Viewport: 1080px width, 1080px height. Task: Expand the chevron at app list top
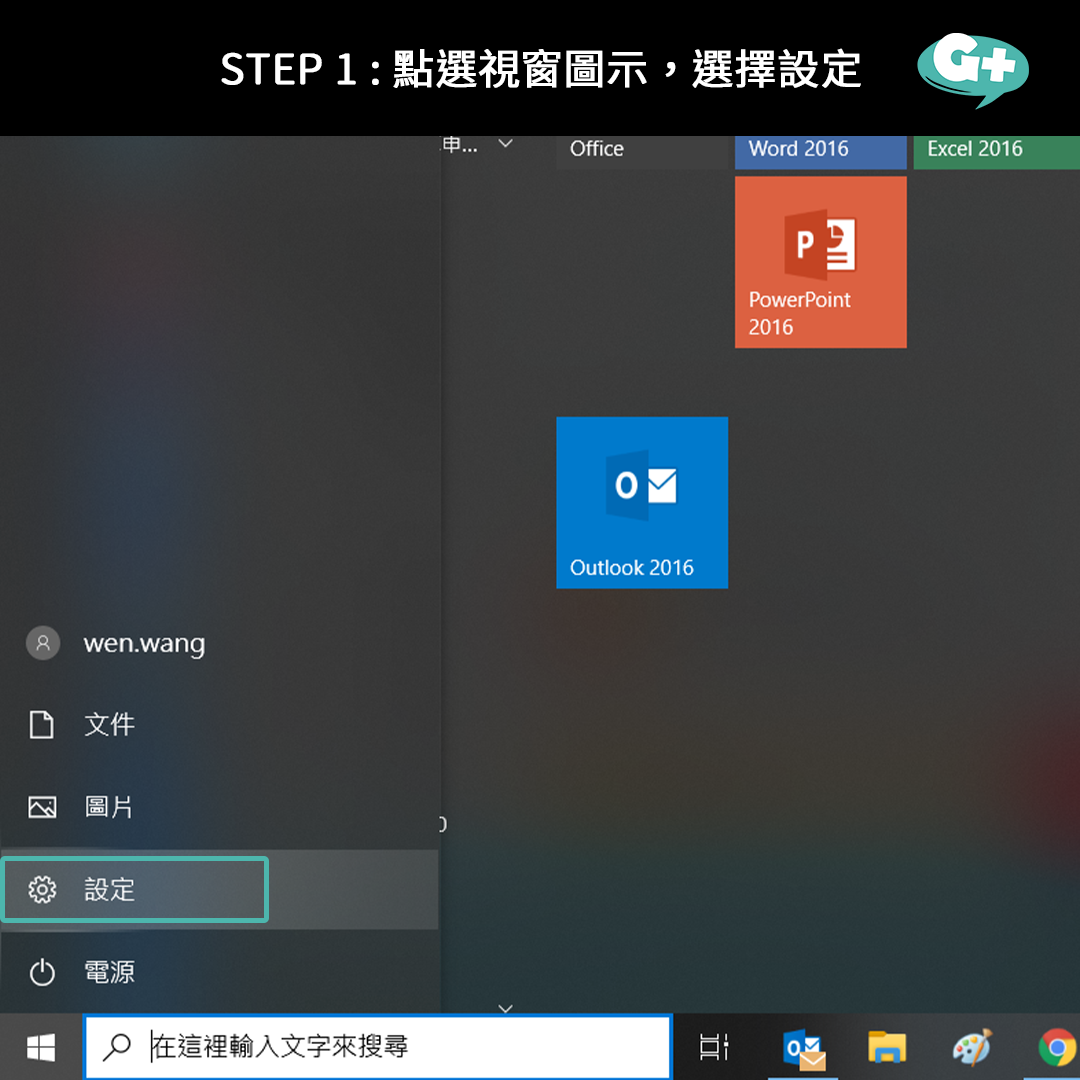(506, 143)
